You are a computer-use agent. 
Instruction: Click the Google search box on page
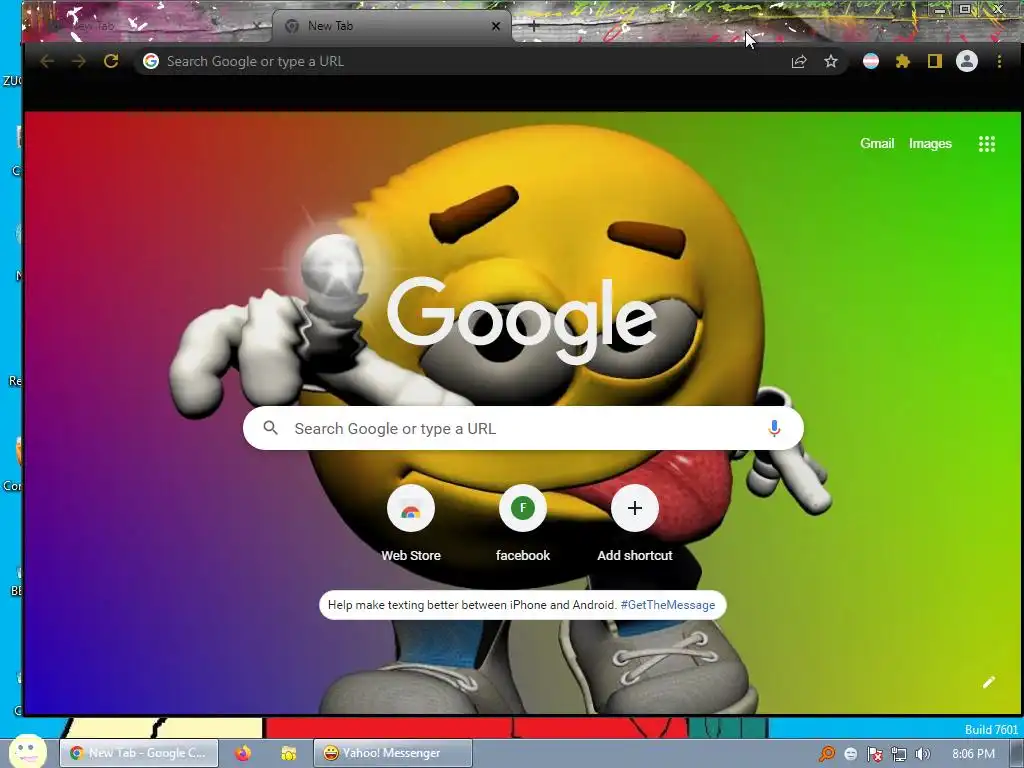pos(523,428)
